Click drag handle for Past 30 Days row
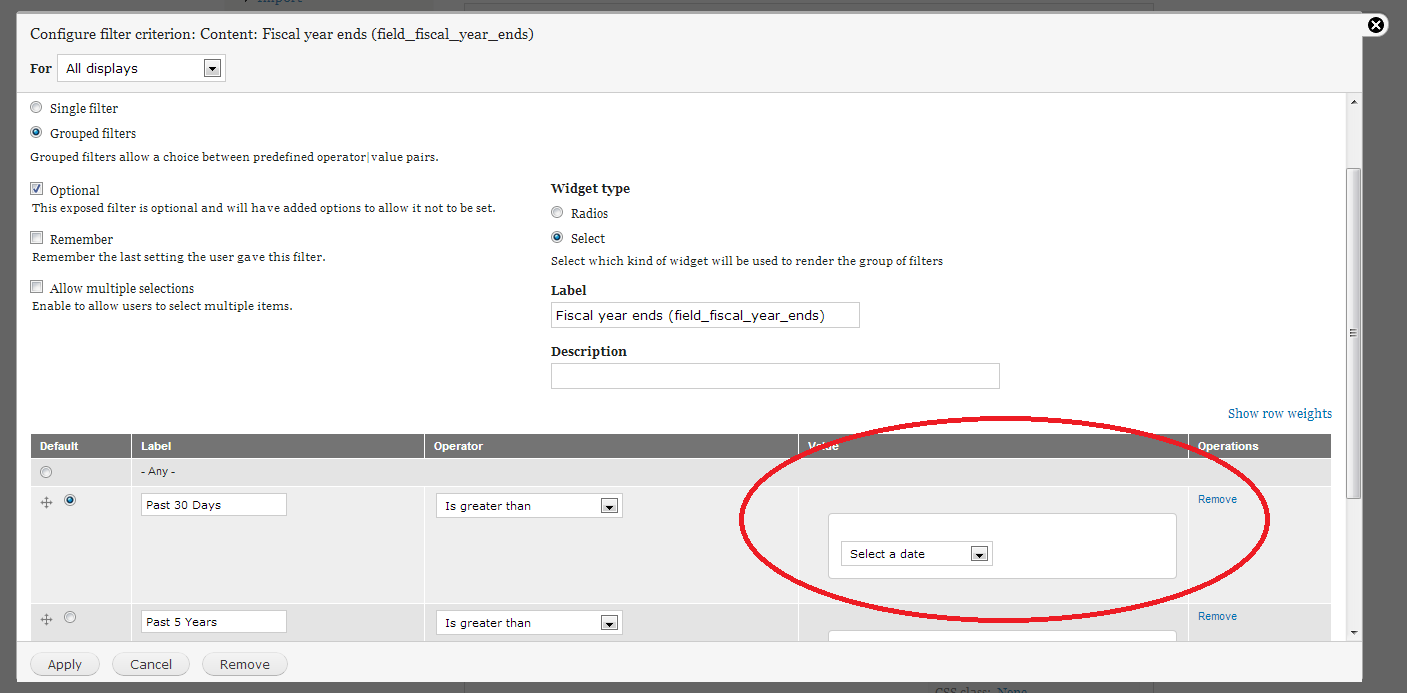Screen dimensions: 1407x693 (46, 503)
